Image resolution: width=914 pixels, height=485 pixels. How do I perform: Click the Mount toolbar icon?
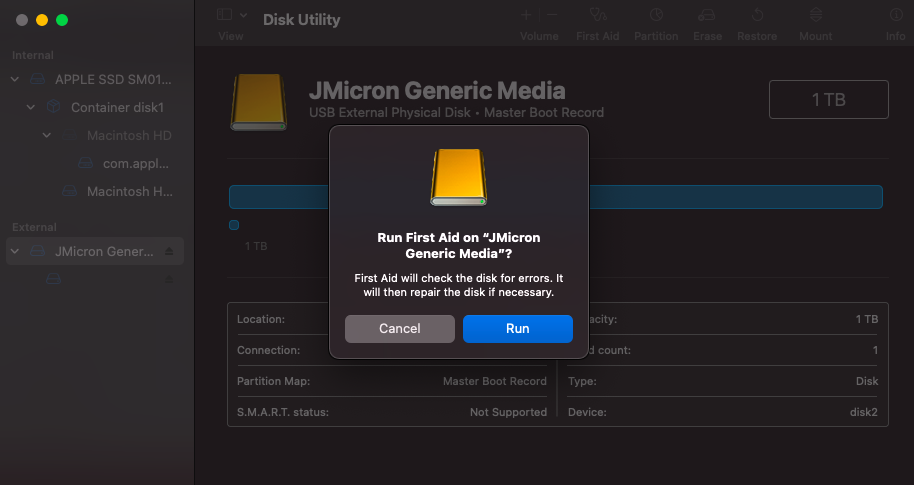[816, 16]
